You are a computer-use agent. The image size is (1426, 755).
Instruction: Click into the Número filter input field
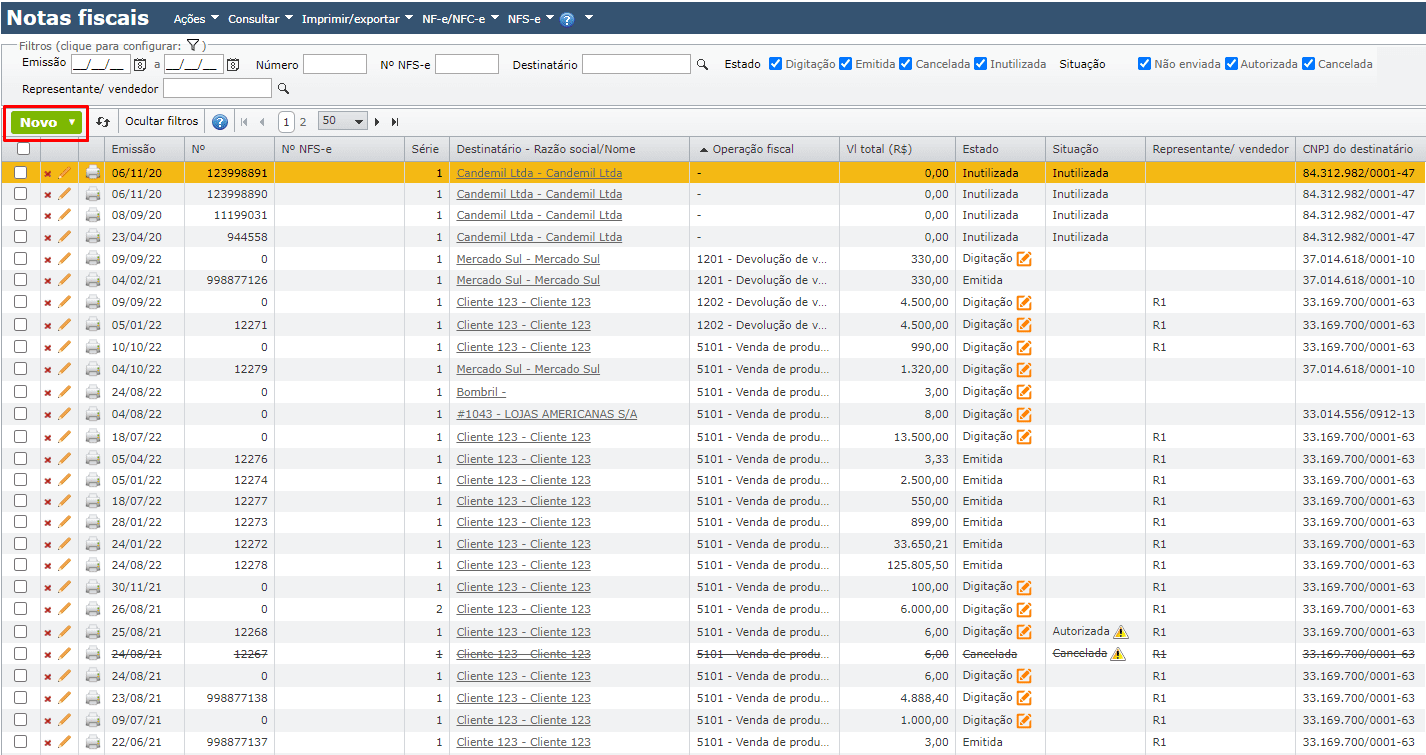pyautogui.click(x=335, y=64)
